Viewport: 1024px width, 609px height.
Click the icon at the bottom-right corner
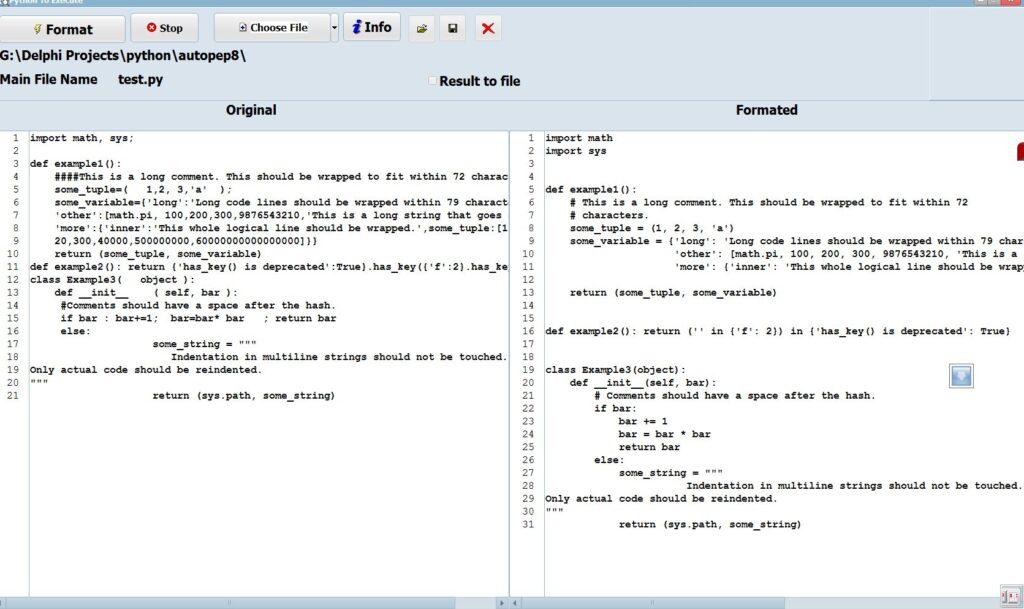pos(1011,596)
